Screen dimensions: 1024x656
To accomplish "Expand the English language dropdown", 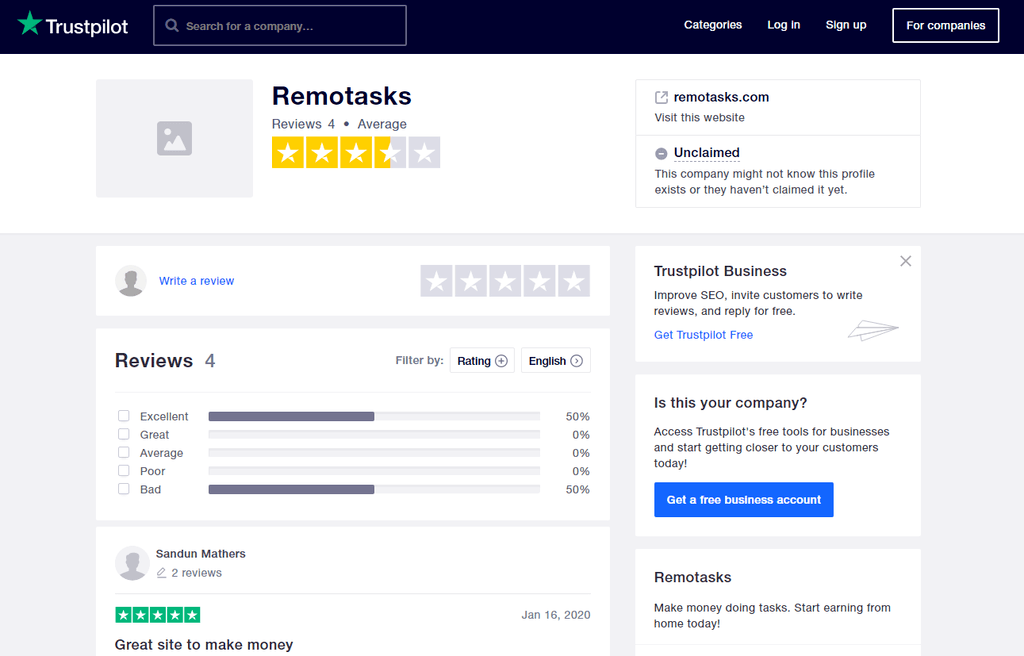I will [555, 360].
